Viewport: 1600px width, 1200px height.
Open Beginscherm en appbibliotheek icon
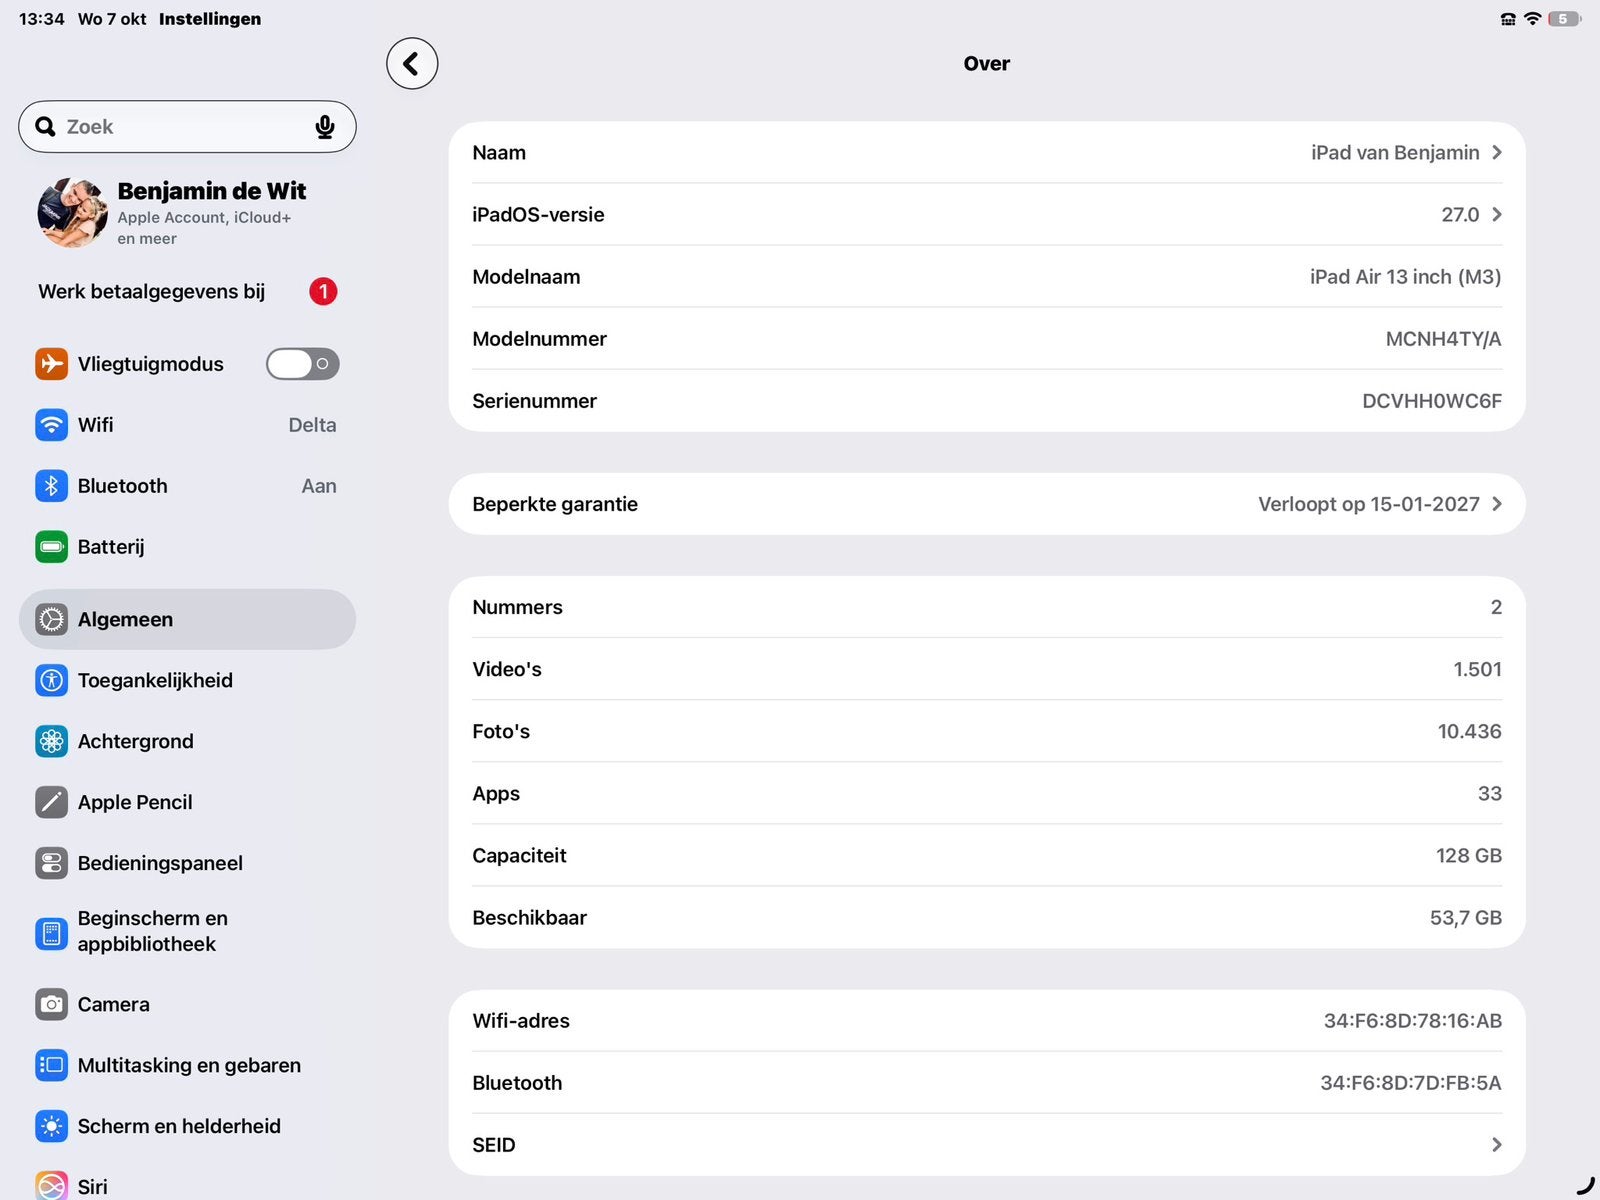[x=51, y=934]
